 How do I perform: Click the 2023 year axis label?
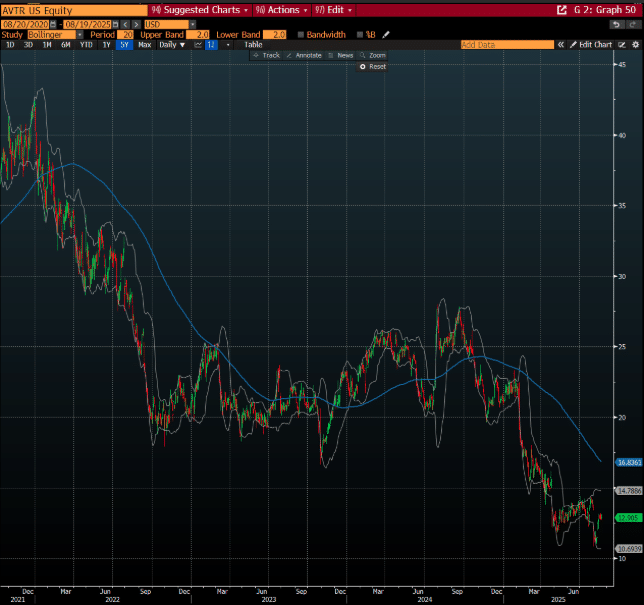[269, 600]
